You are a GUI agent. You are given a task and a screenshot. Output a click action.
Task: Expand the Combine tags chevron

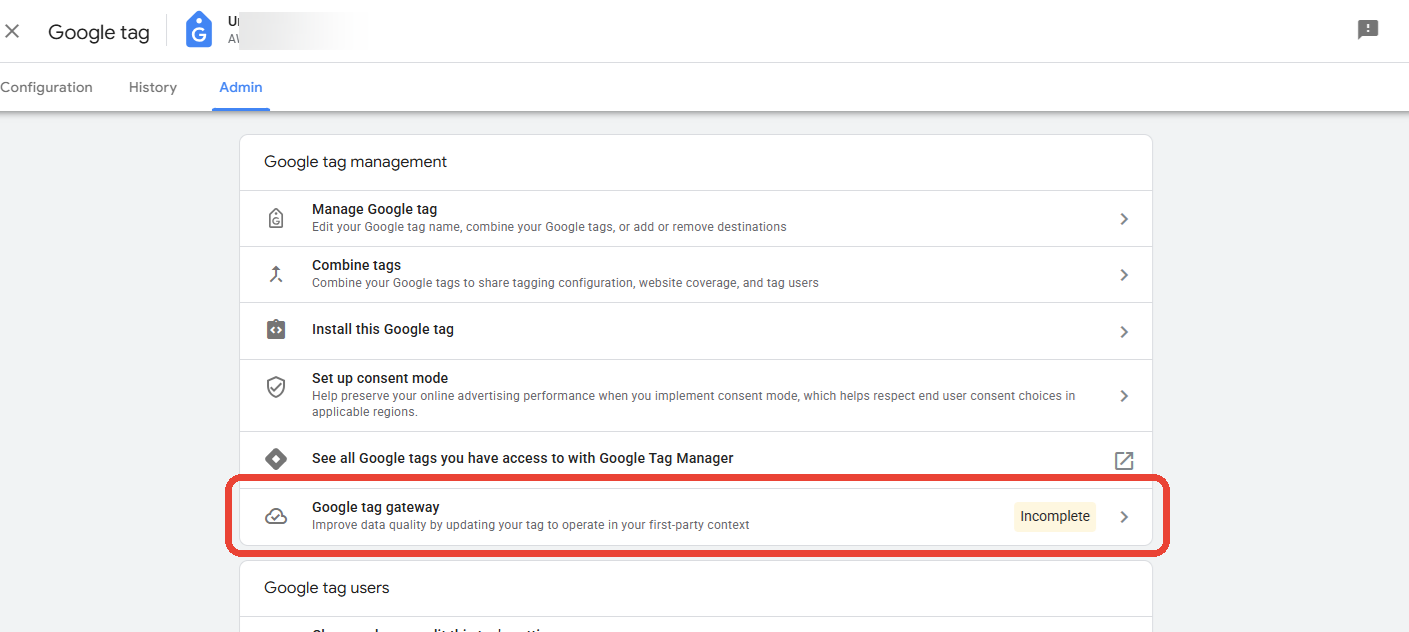1124,275
